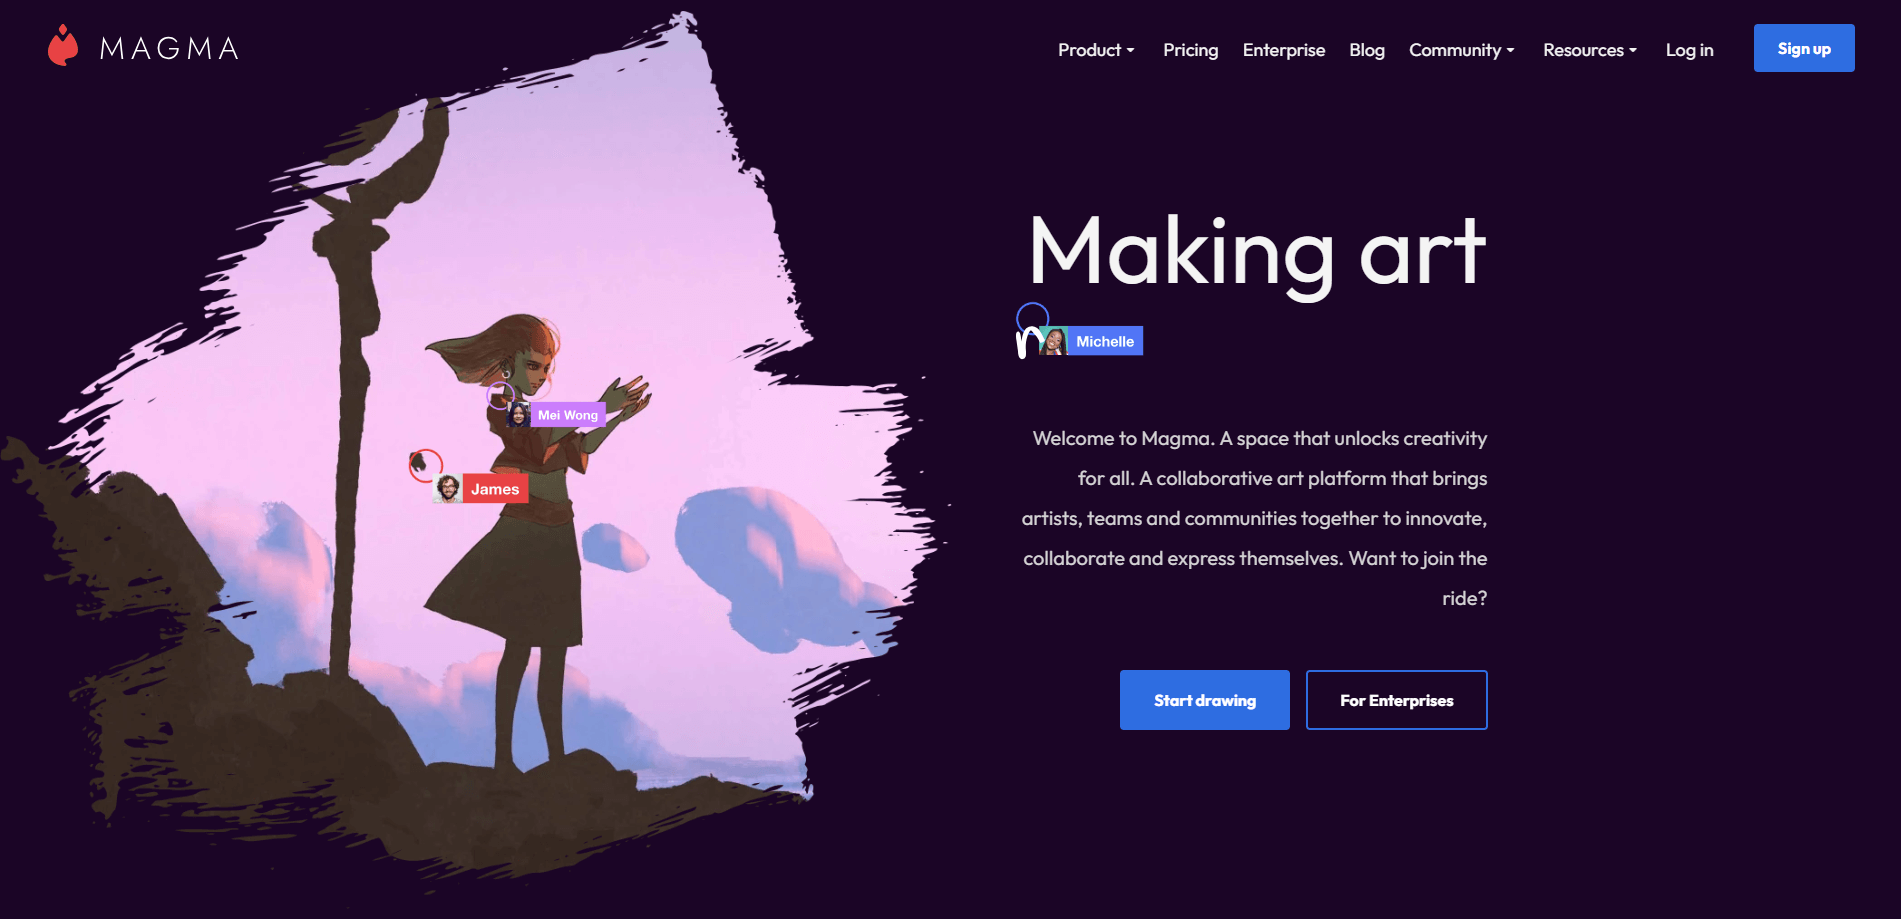Click James's avatar picture
Viewport: 1901px width, 919px height.
448,489
